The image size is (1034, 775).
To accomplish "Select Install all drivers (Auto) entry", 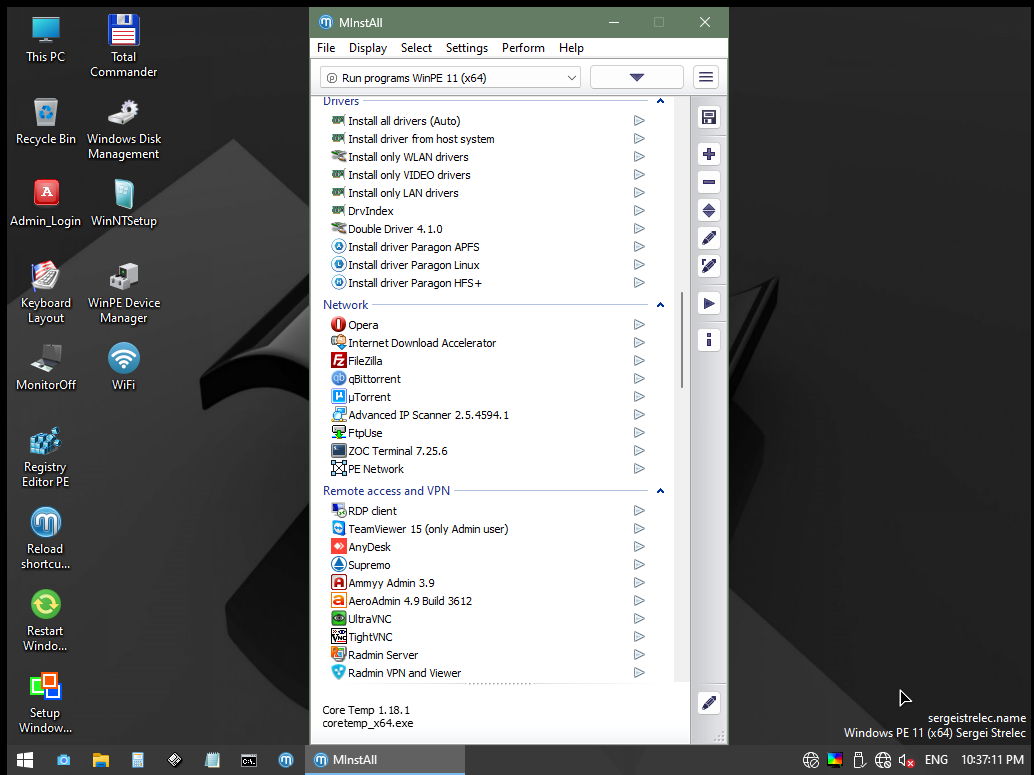I will coord(404,121).
